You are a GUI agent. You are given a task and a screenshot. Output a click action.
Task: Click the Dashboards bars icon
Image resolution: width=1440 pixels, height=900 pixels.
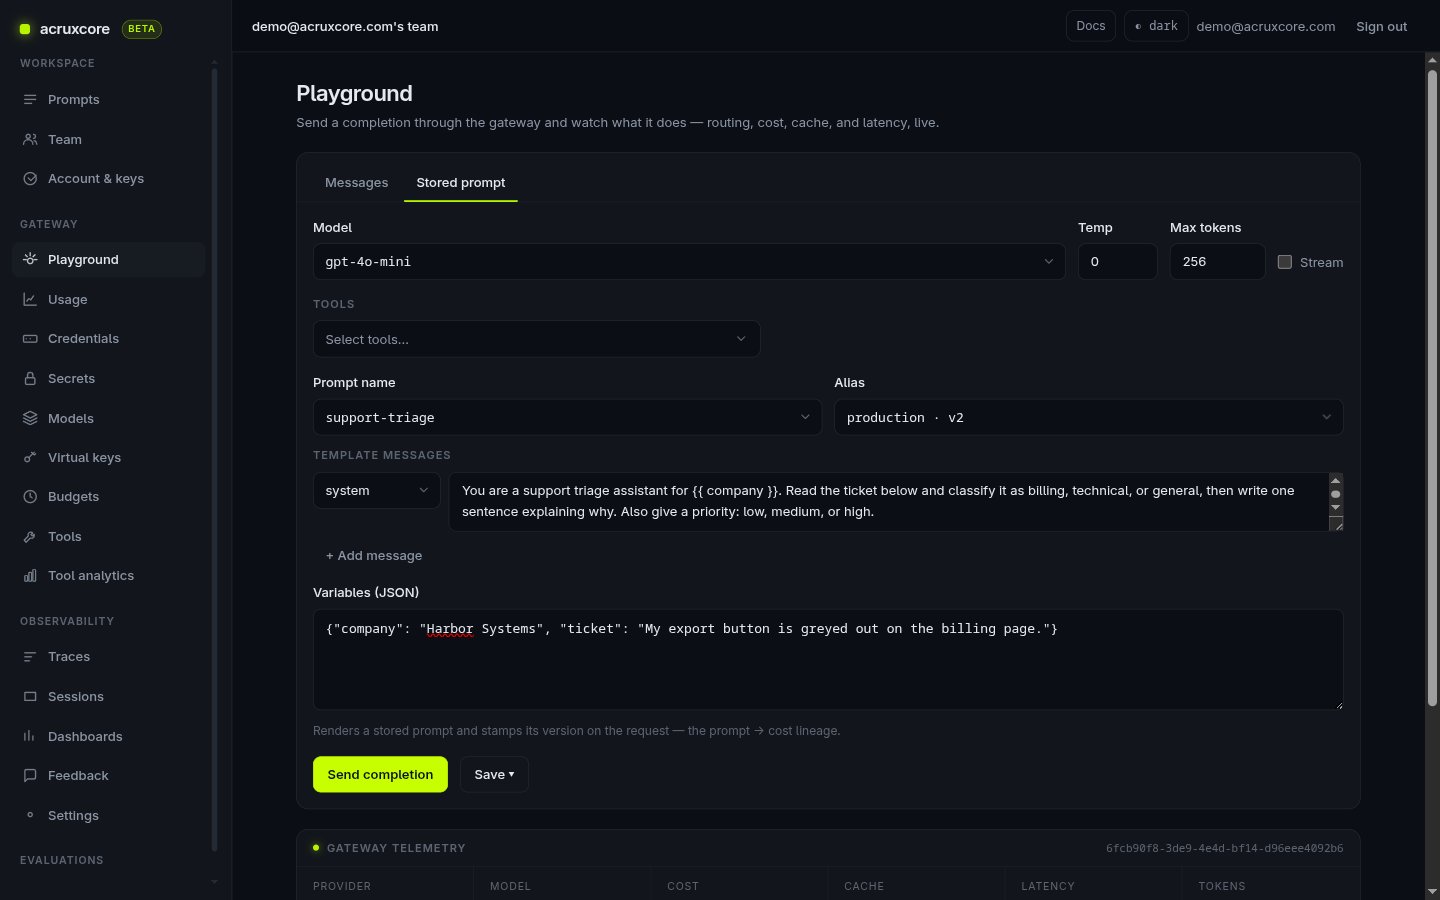[x=30, y=736]
